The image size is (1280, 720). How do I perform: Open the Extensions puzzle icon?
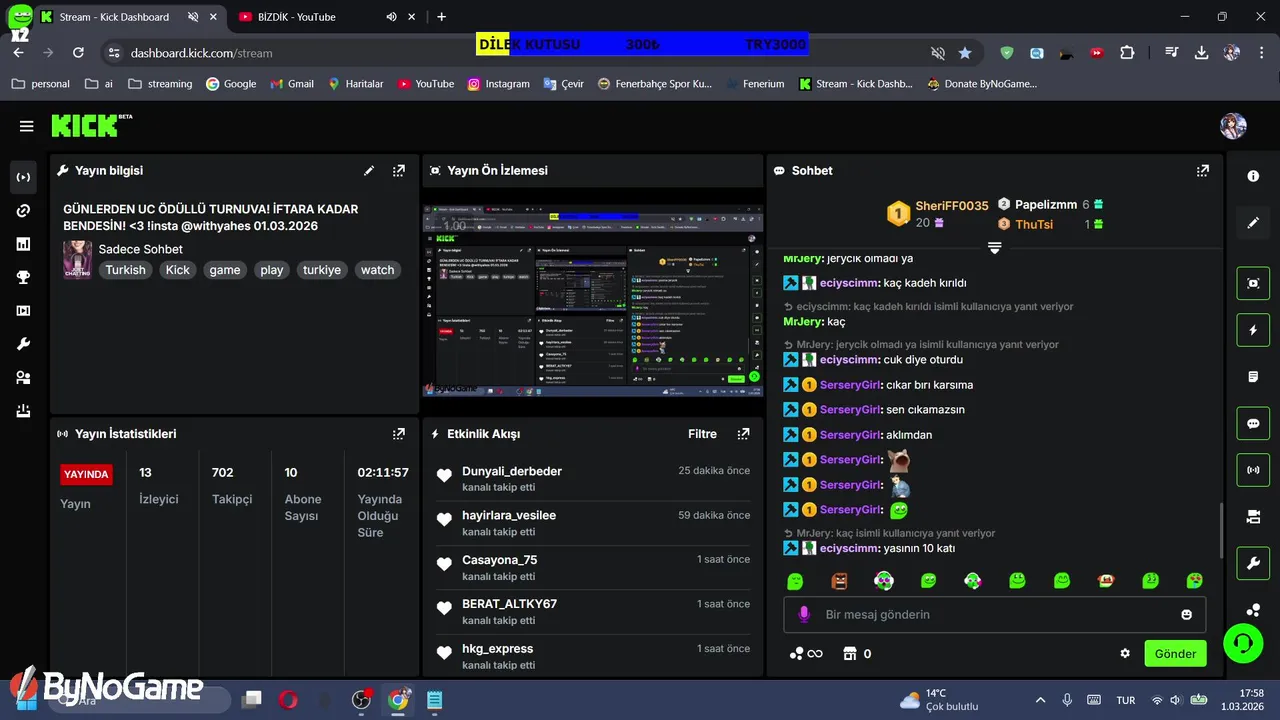1127,53
